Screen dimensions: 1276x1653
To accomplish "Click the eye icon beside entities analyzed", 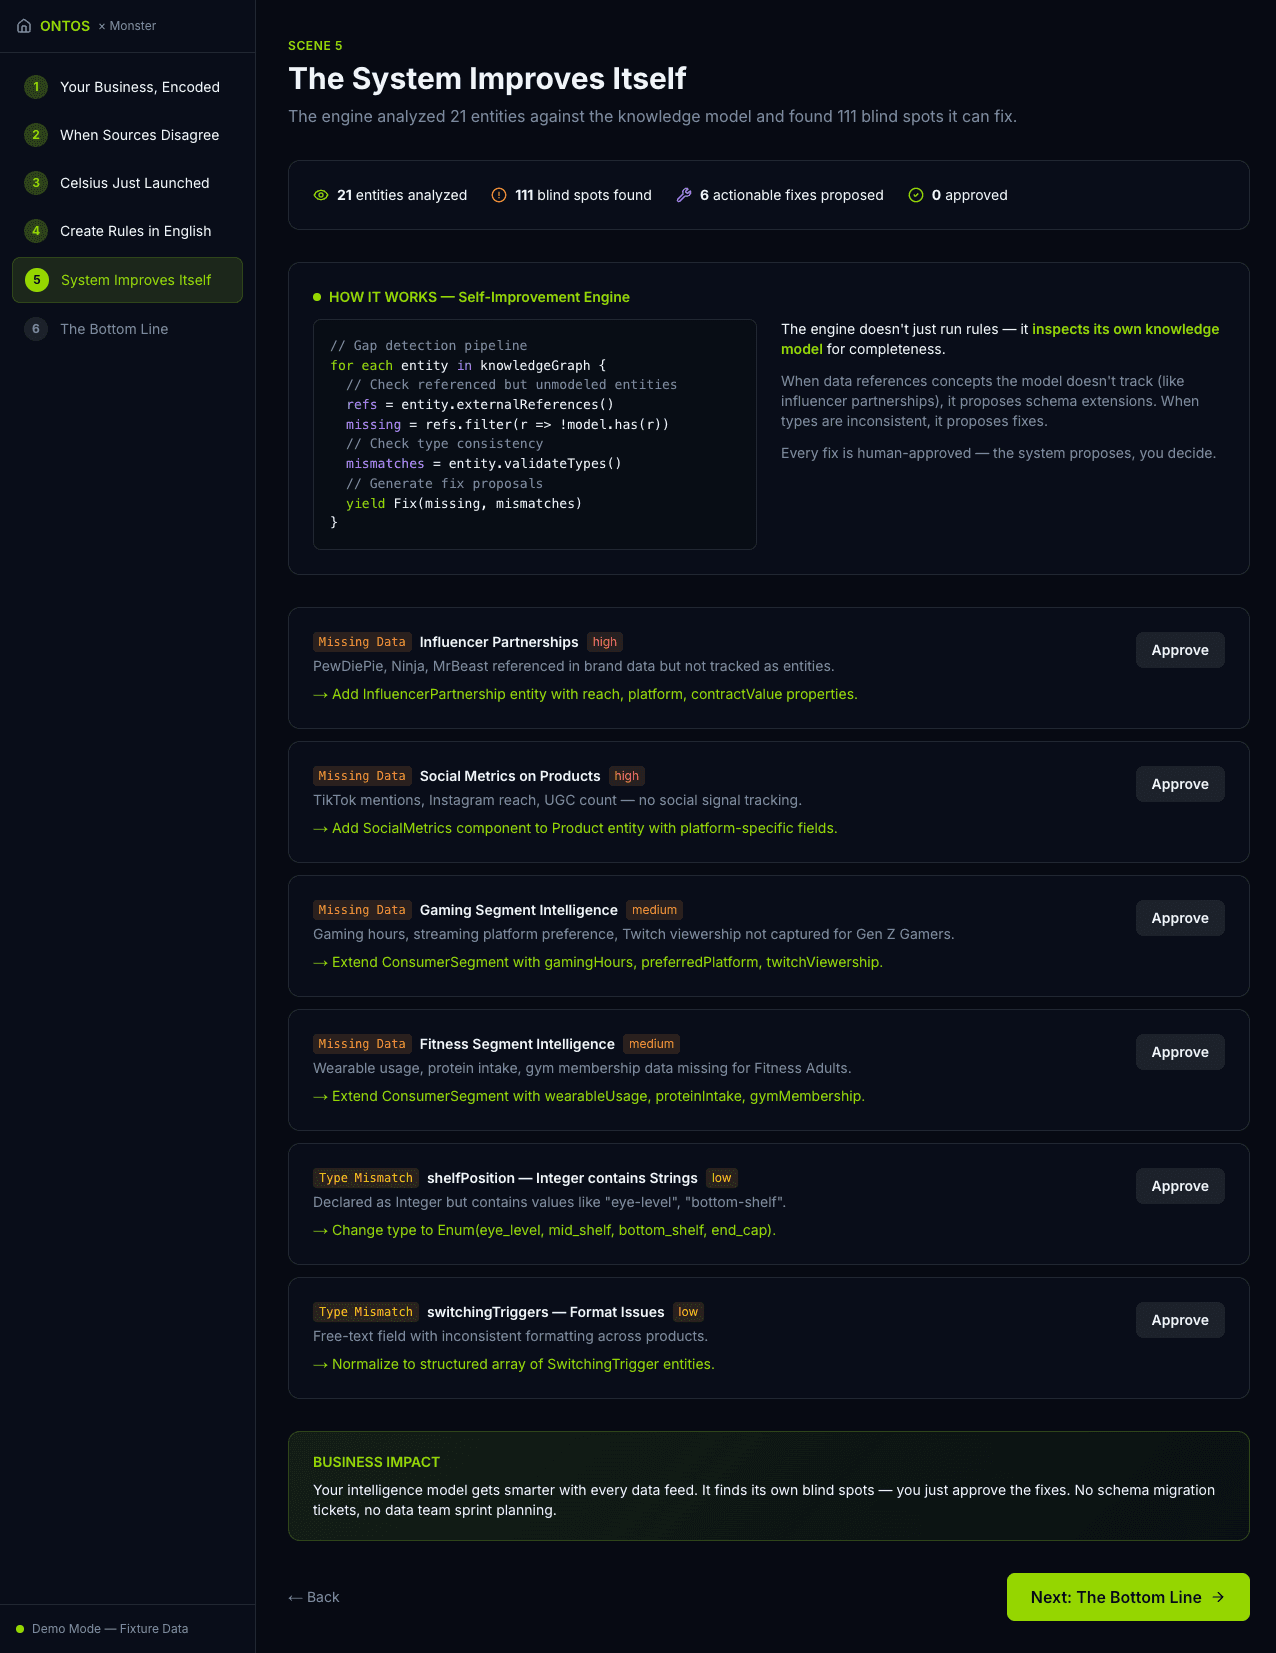I will 321,195.
